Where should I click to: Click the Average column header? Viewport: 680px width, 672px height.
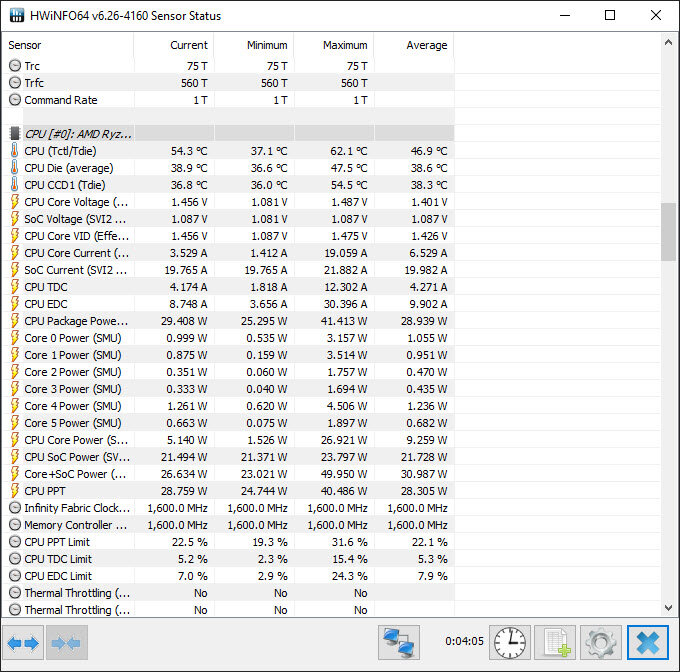[414, 45]
